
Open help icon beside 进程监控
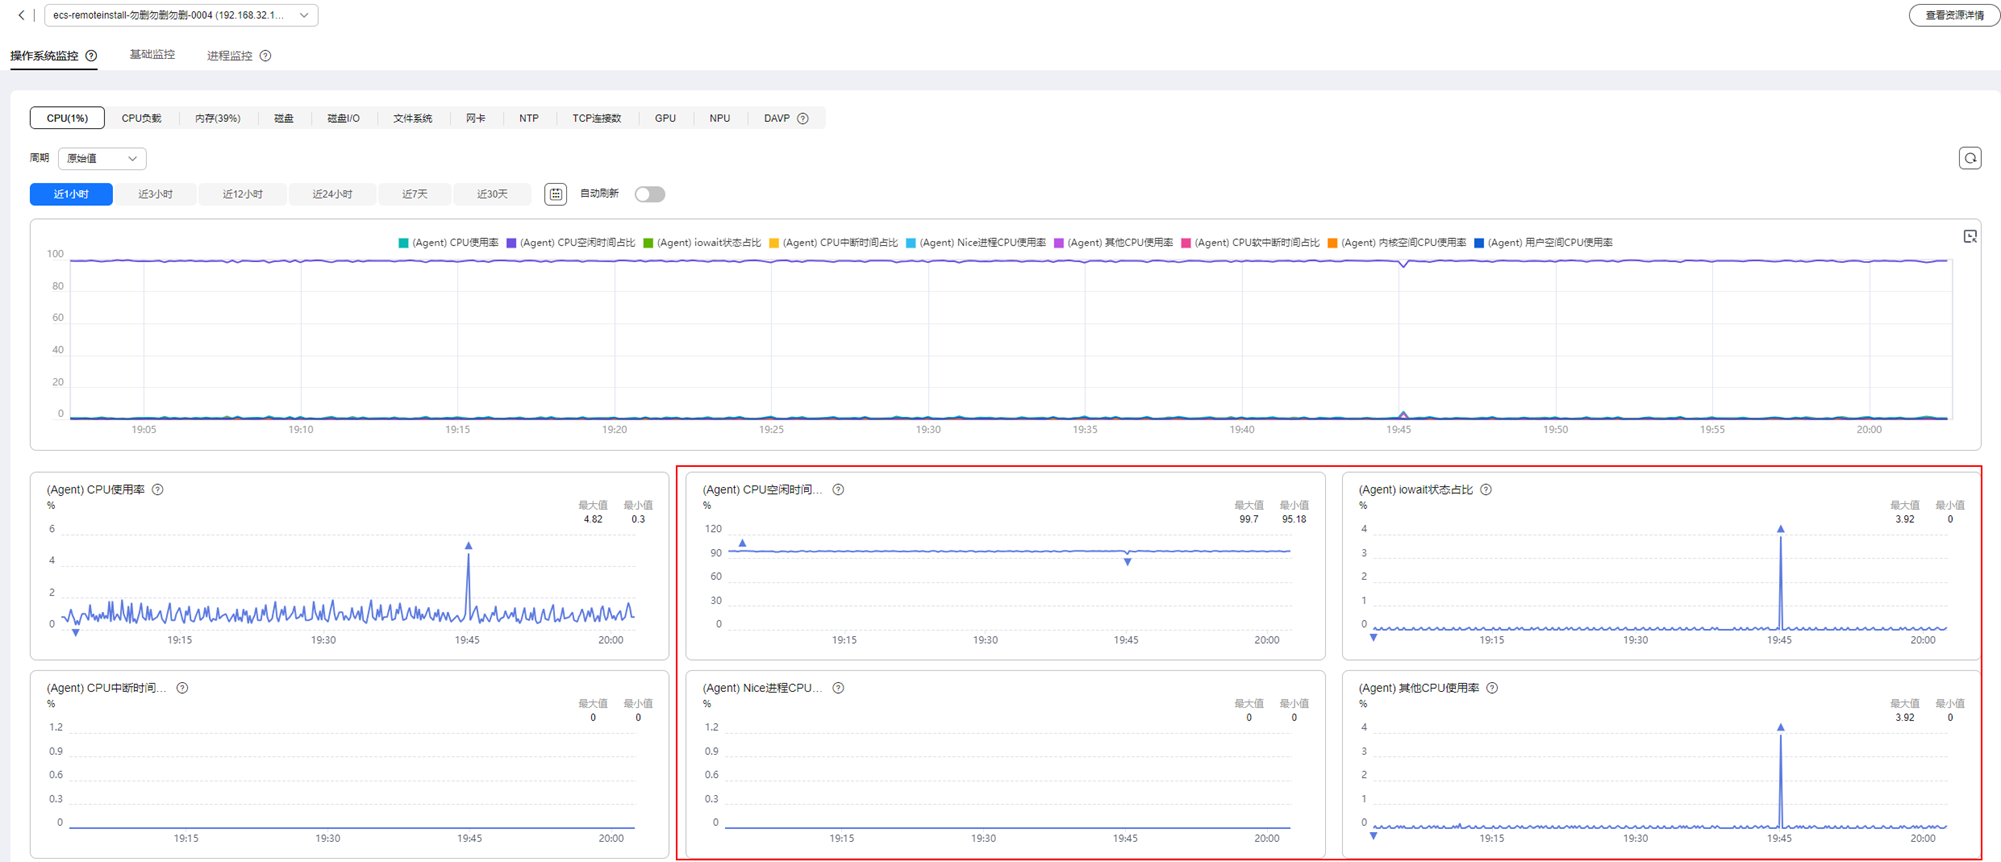pyautogui.click(x=265, y=56)
